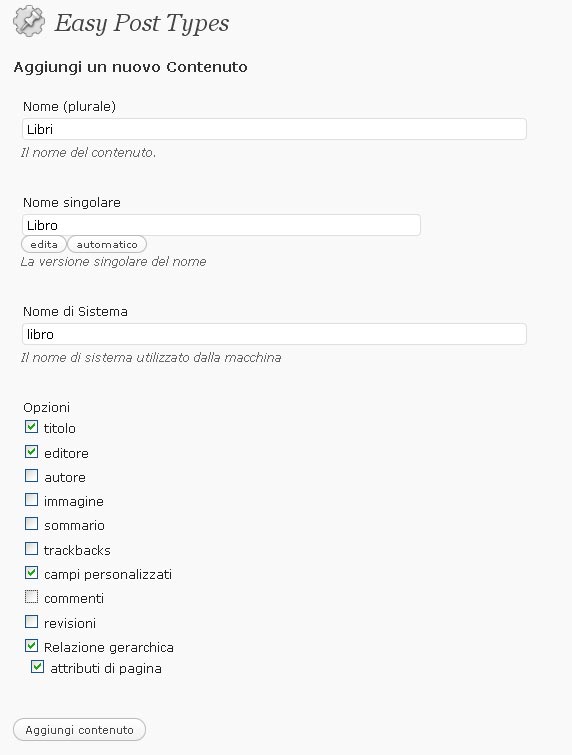This screenshot has width=572, height=755.
Task: Check the immagine option
Action: (31, 500)
